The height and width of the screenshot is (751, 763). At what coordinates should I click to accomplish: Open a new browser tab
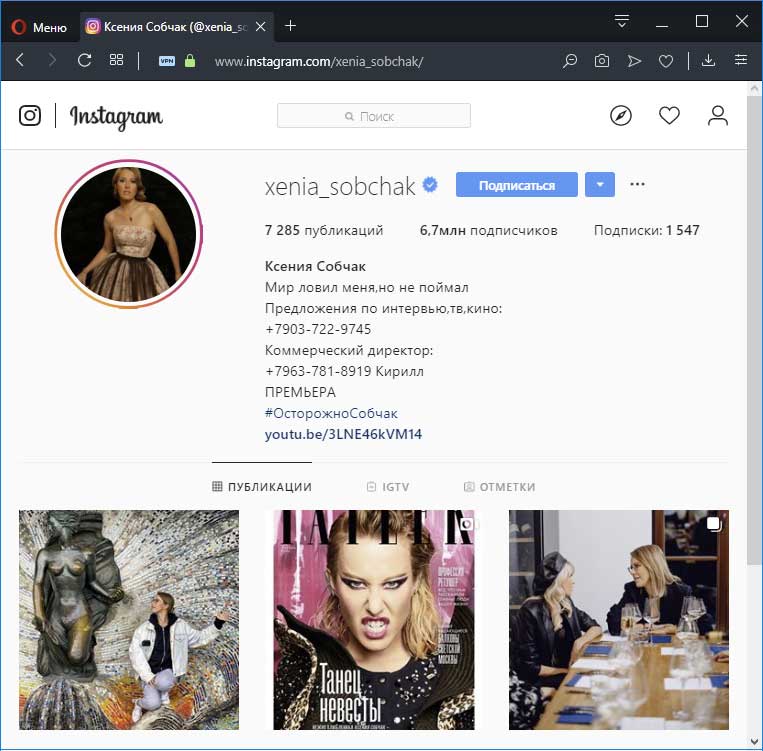[x=291, y=26]
